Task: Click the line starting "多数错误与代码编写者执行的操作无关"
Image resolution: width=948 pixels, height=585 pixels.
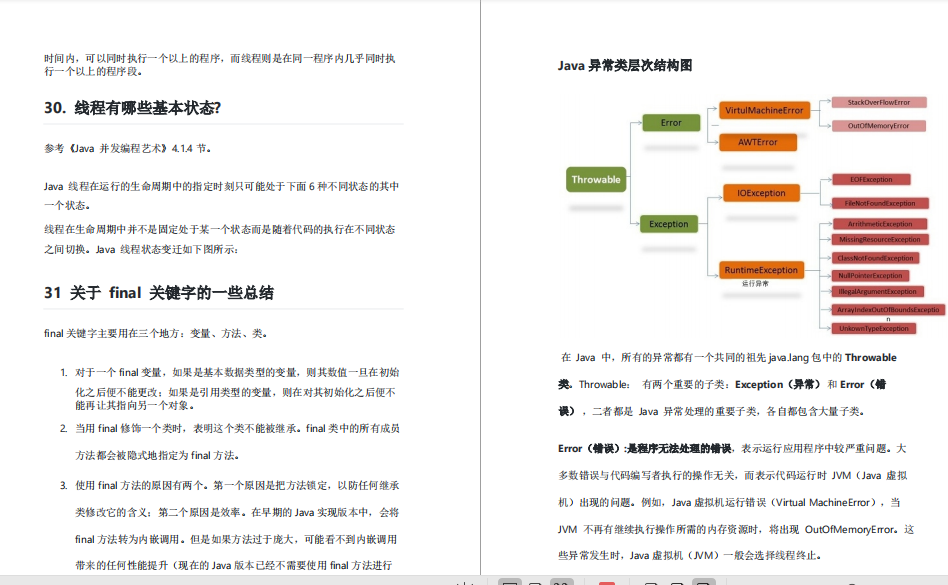Action: 733,476
